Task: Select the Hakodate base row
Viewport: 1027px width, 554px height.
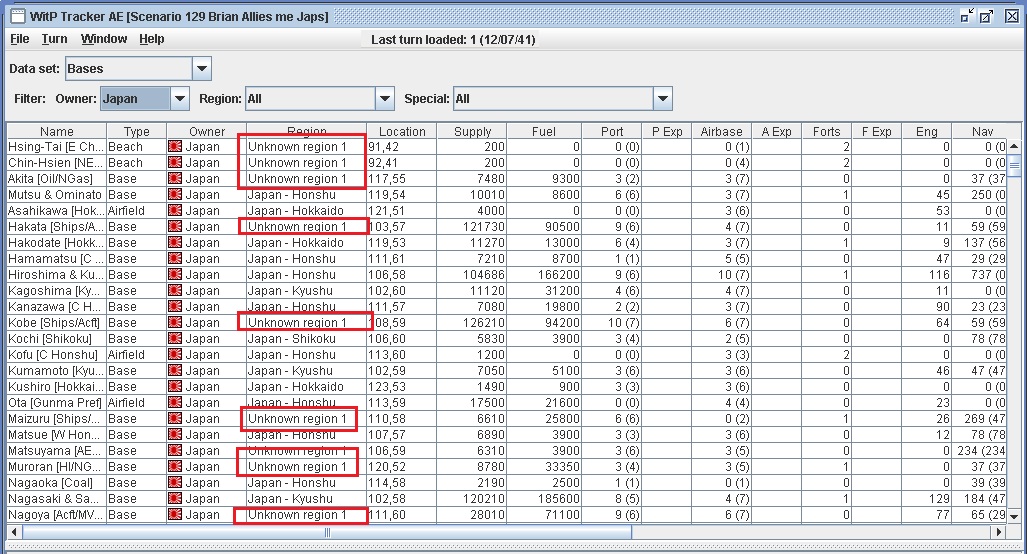Action: pos(506,243)
